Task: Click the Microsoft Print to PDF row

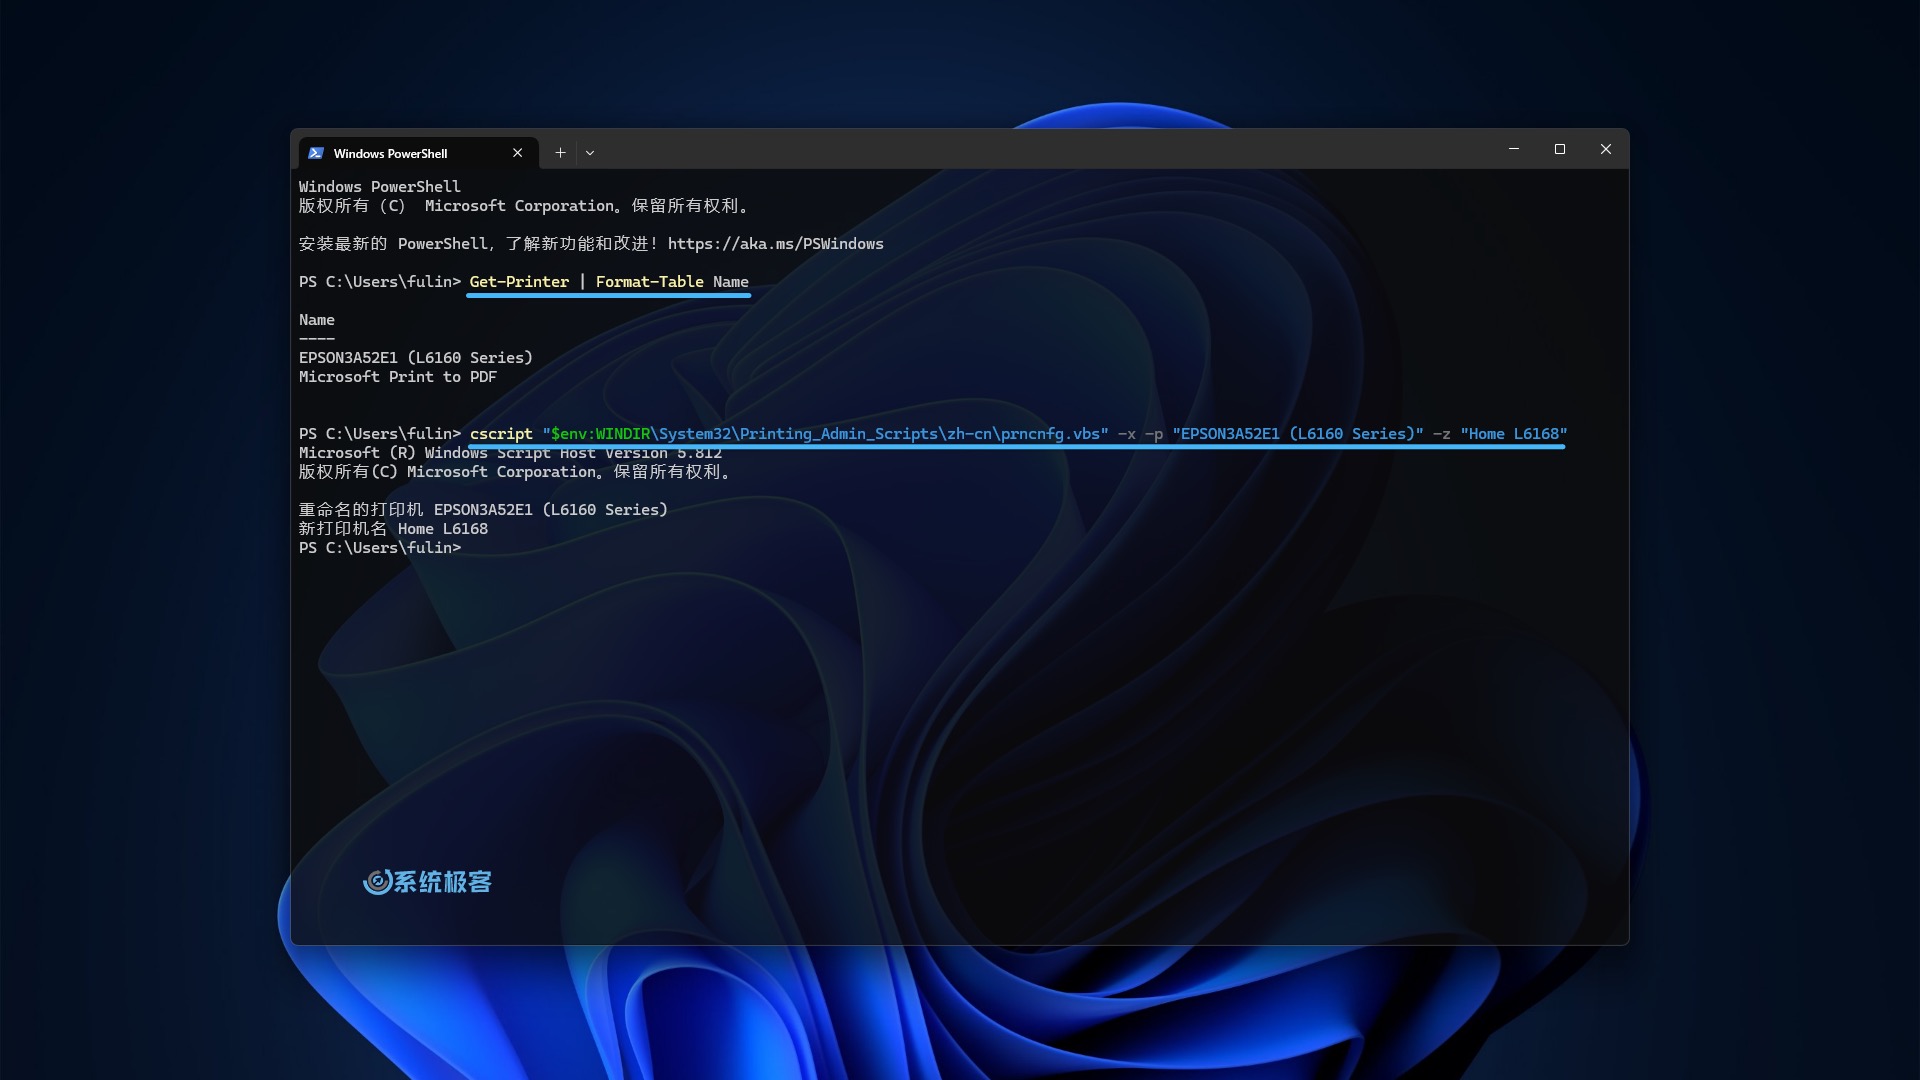Action: (x=398, y=377)
